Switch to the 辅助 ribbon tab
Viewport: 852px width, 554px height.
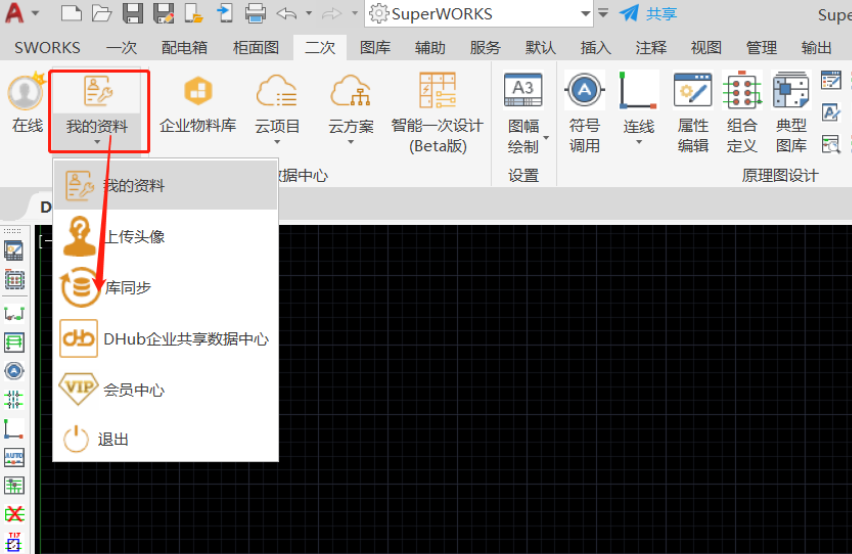click(x=430, y=48)
